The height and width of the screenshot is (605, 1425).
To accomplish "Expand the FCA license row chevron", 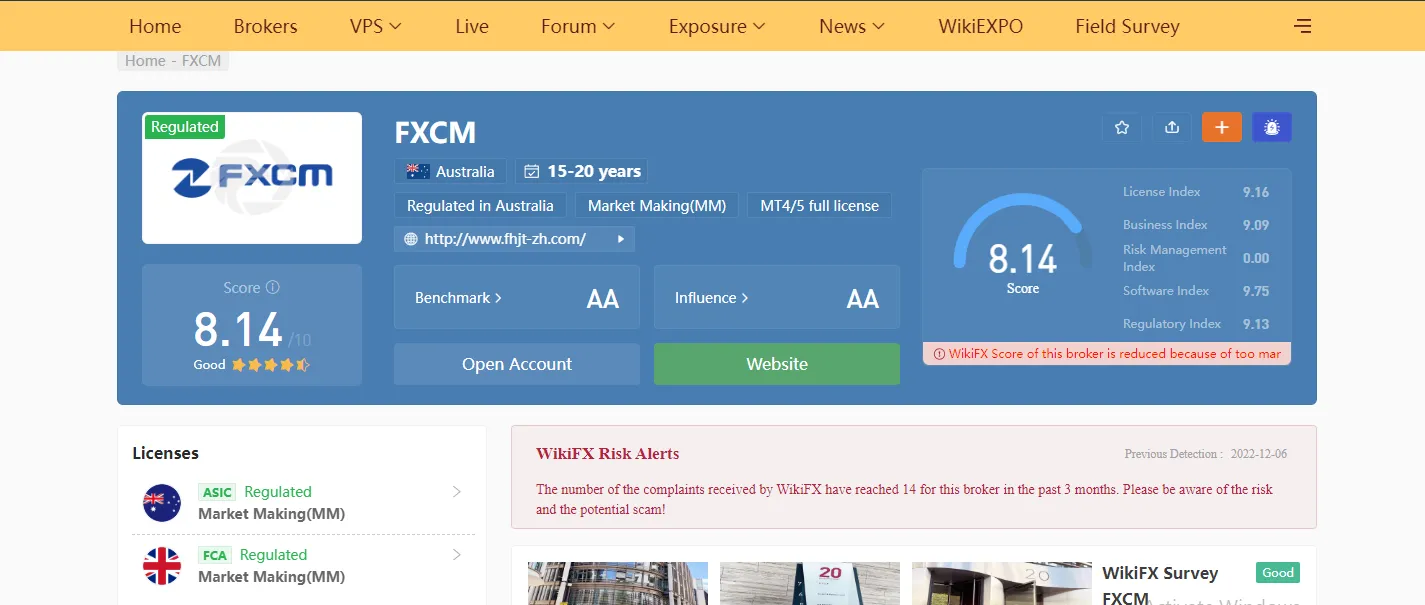I will click(457, 555).
